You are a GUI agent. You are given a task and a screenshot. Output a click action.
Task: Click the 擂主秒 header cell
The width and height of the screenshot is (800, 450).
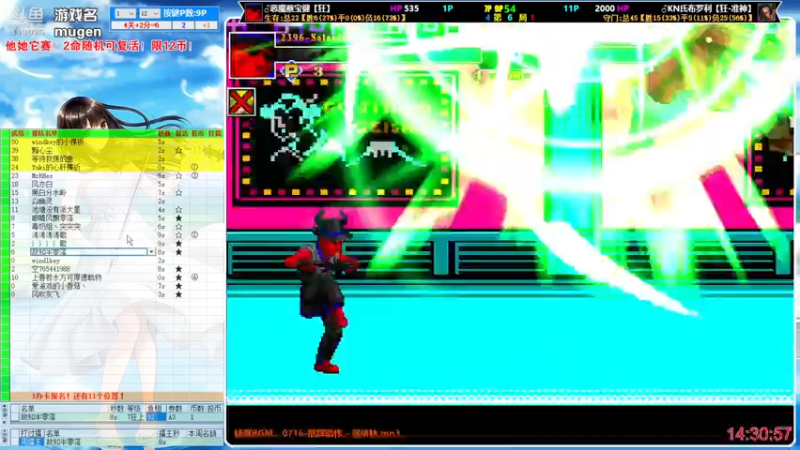point(169,434)
